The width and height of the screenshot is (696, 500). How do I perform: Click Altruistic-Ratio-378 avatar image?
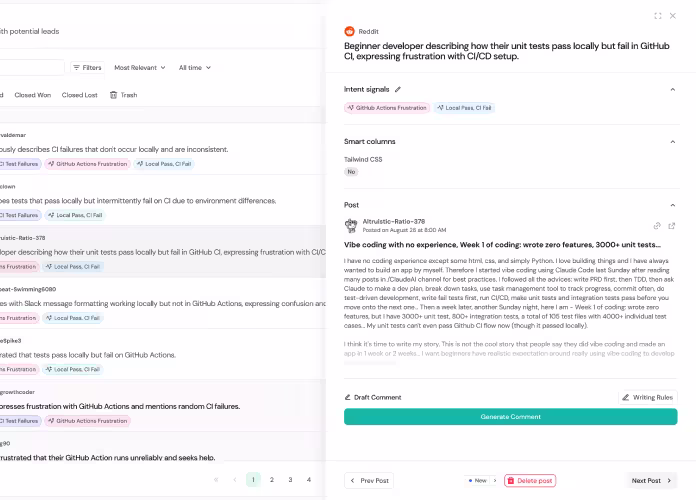click(x=351, y=226)
